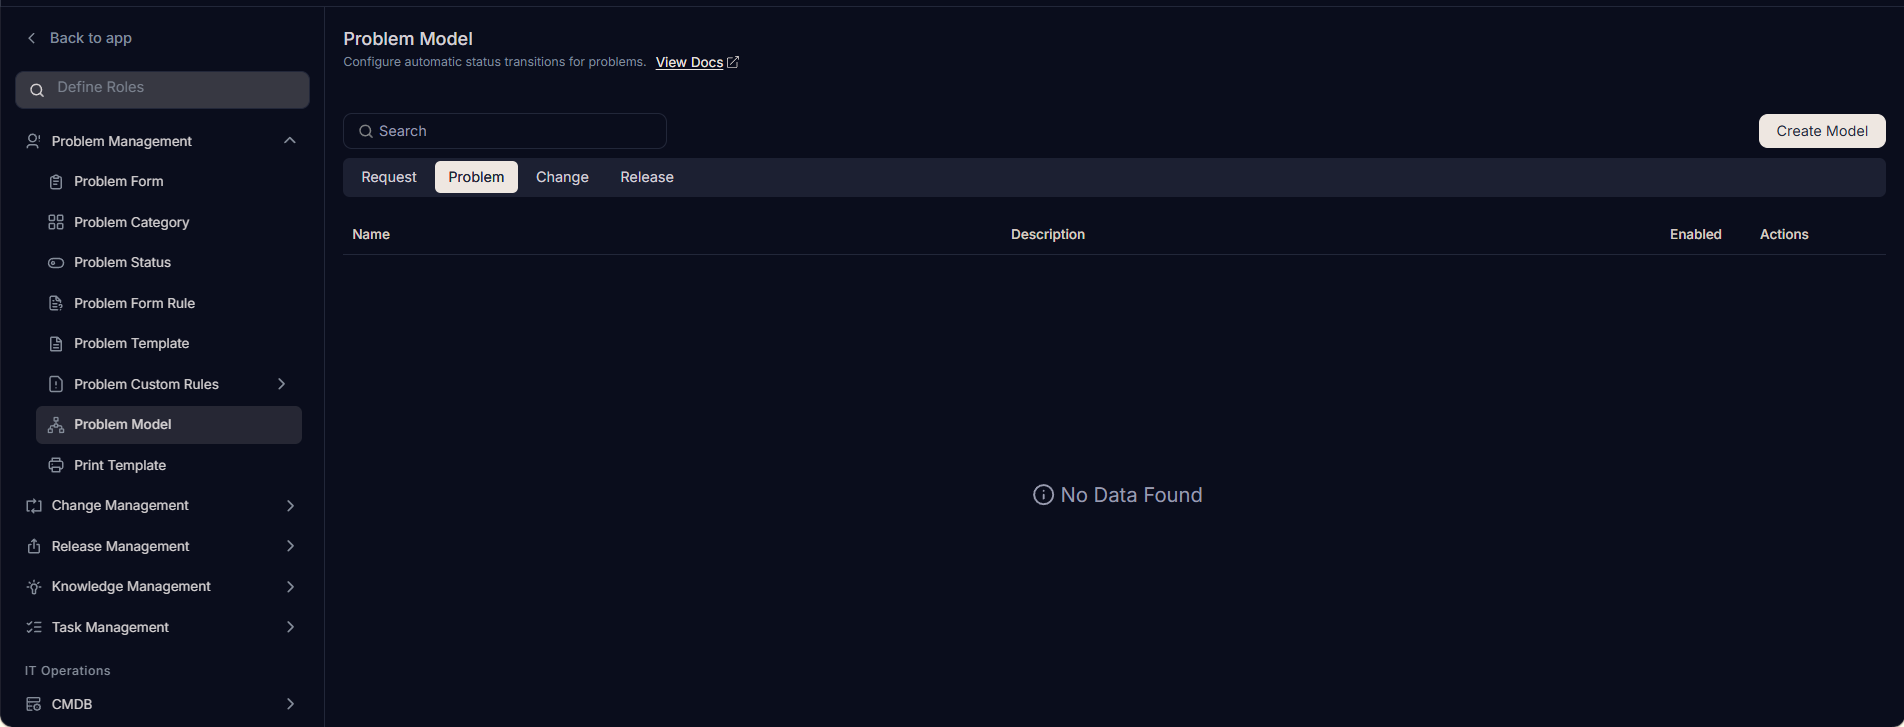Go back via Back to app
The image size is (1904, 727).
(x=91, y=38)
